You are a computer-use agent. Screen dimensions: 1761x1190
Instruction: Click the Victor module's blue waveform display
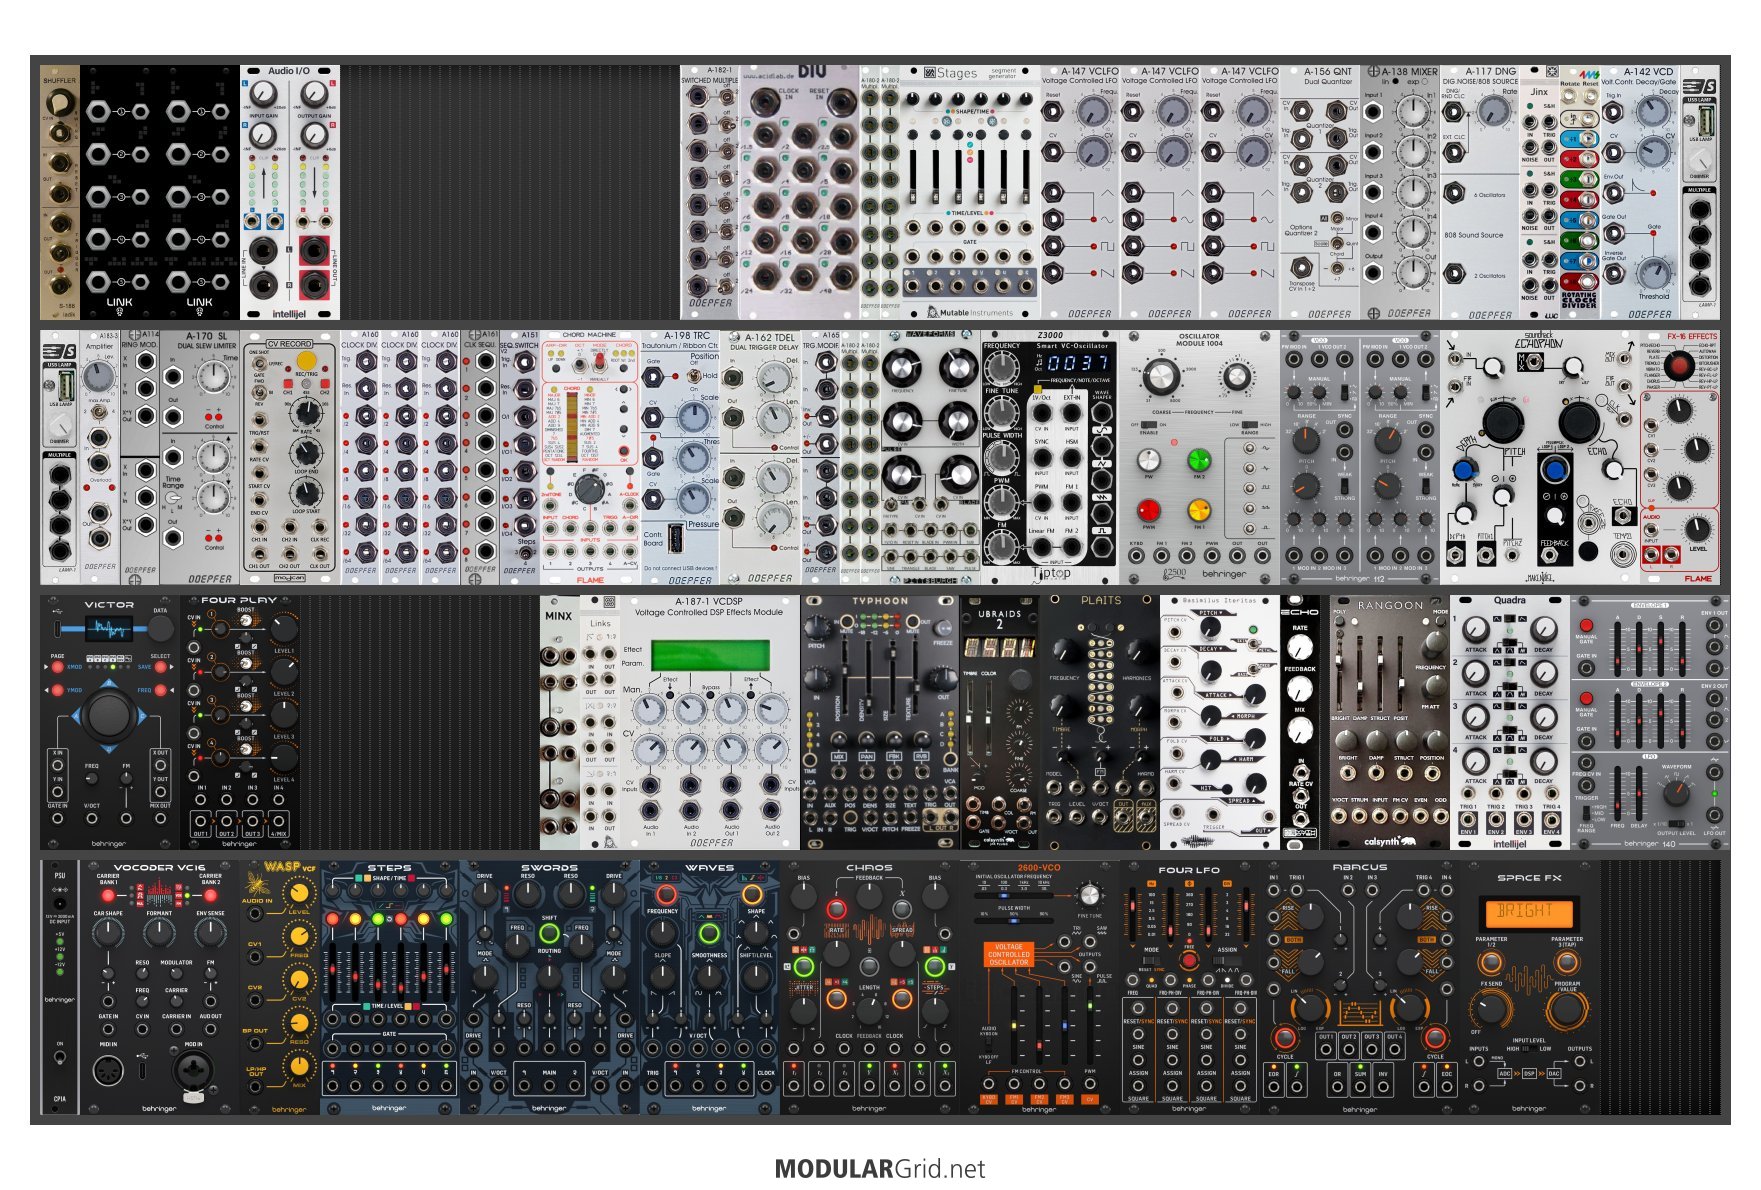click(x=107, y=629)
